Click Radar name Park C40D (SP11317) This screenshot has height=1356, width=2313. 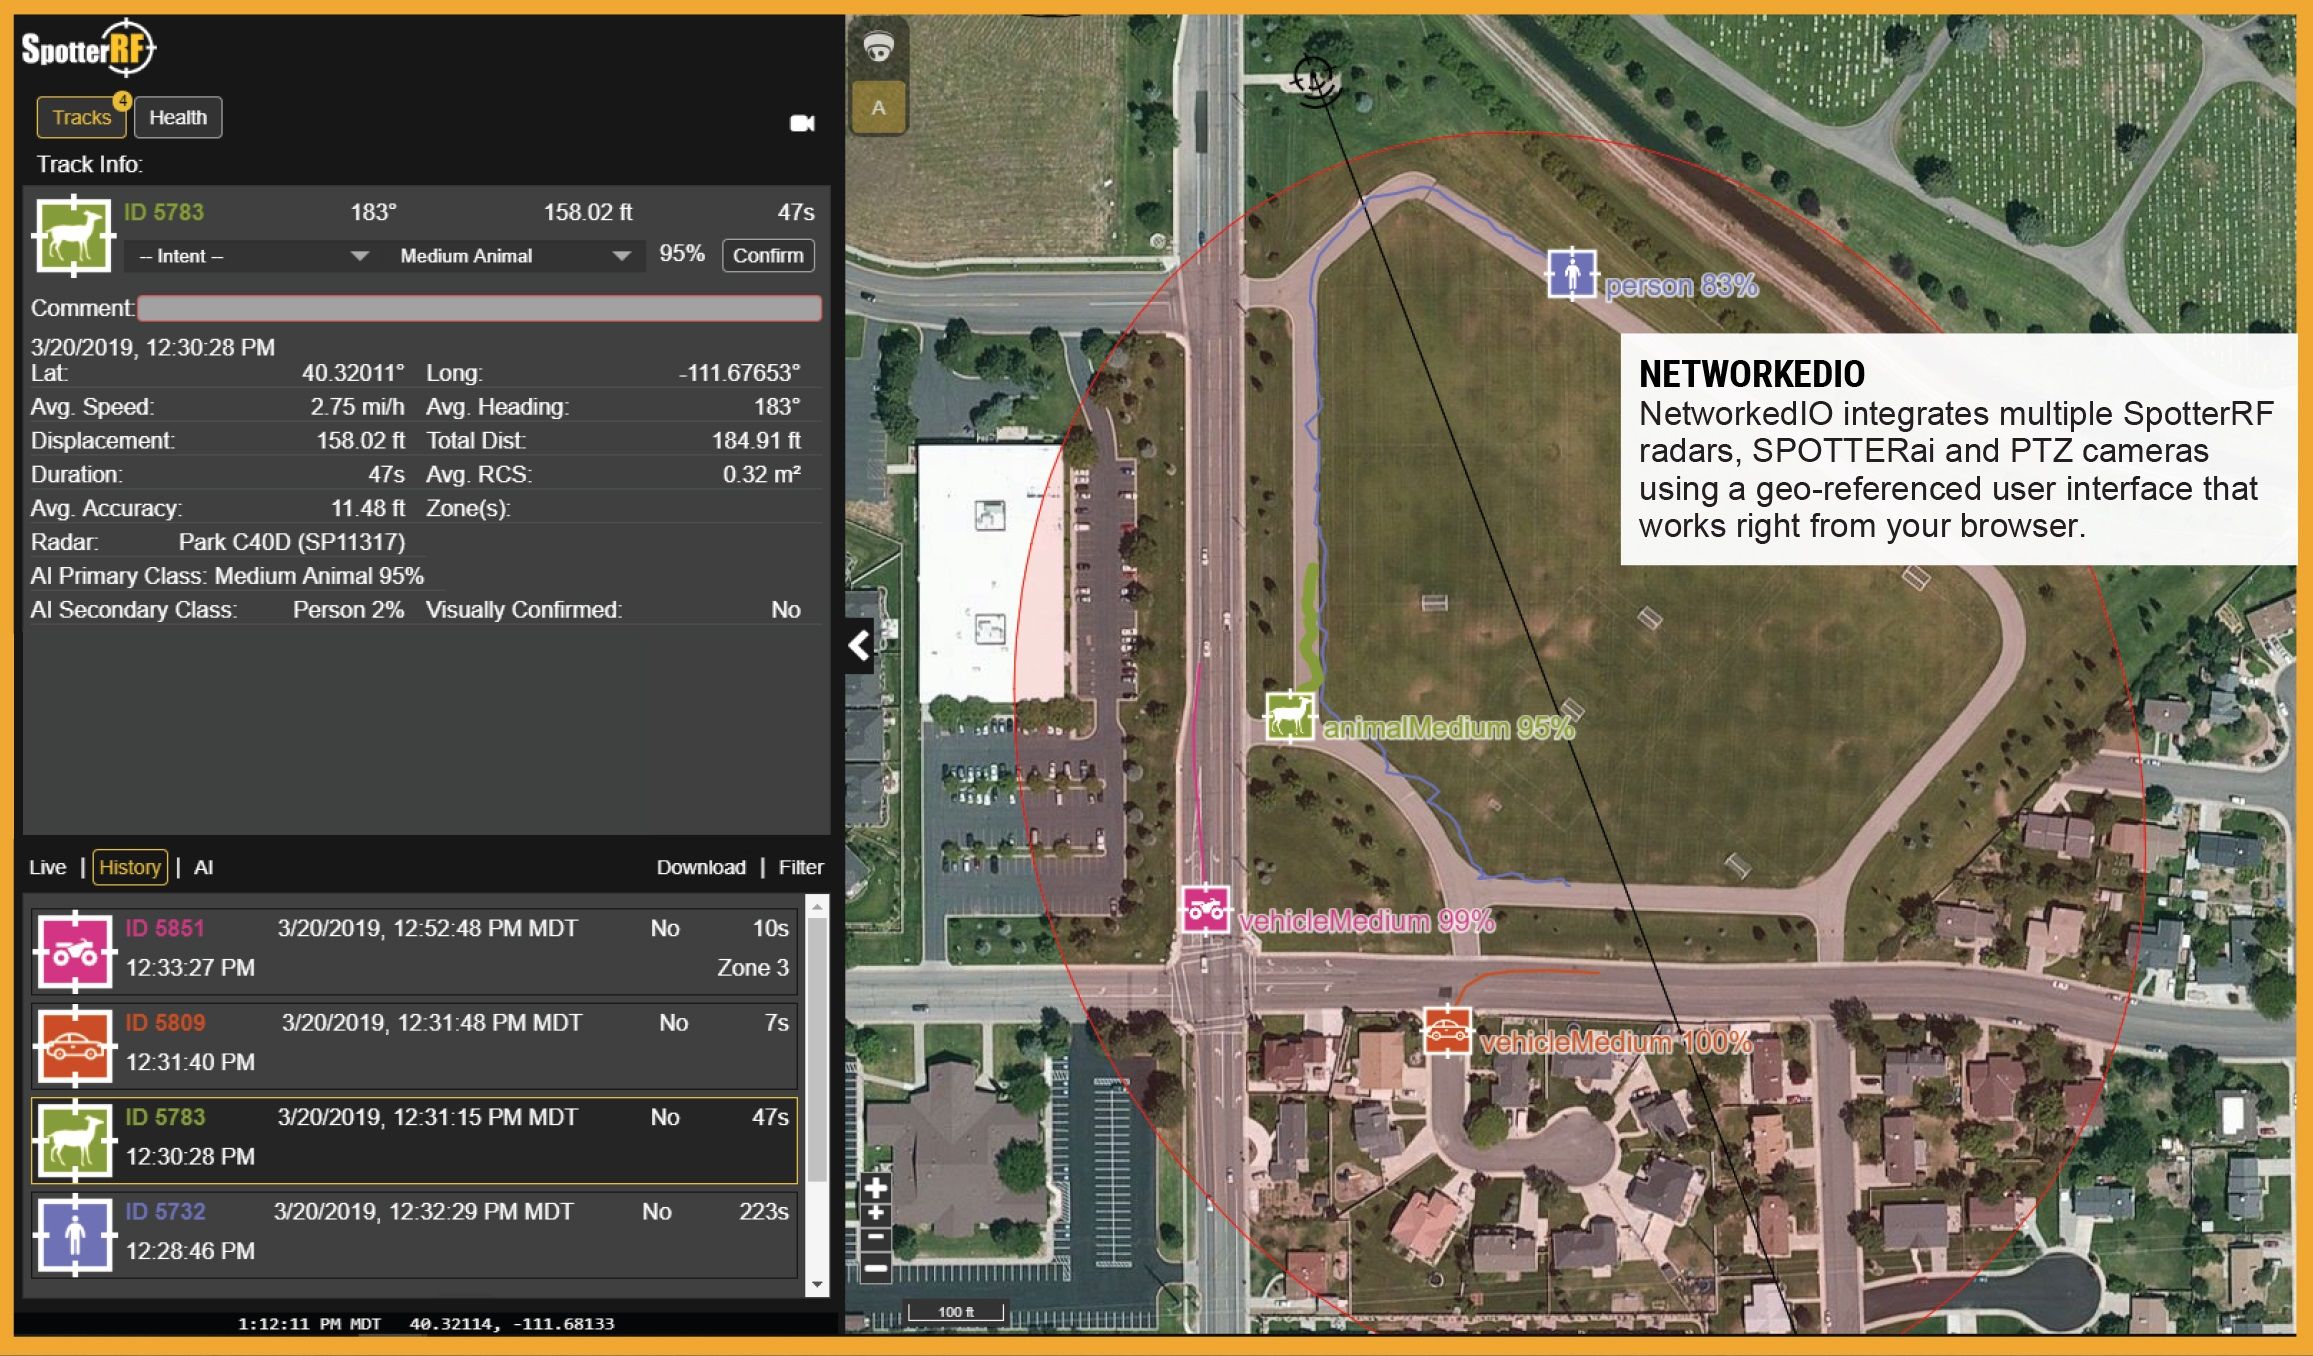292,542
